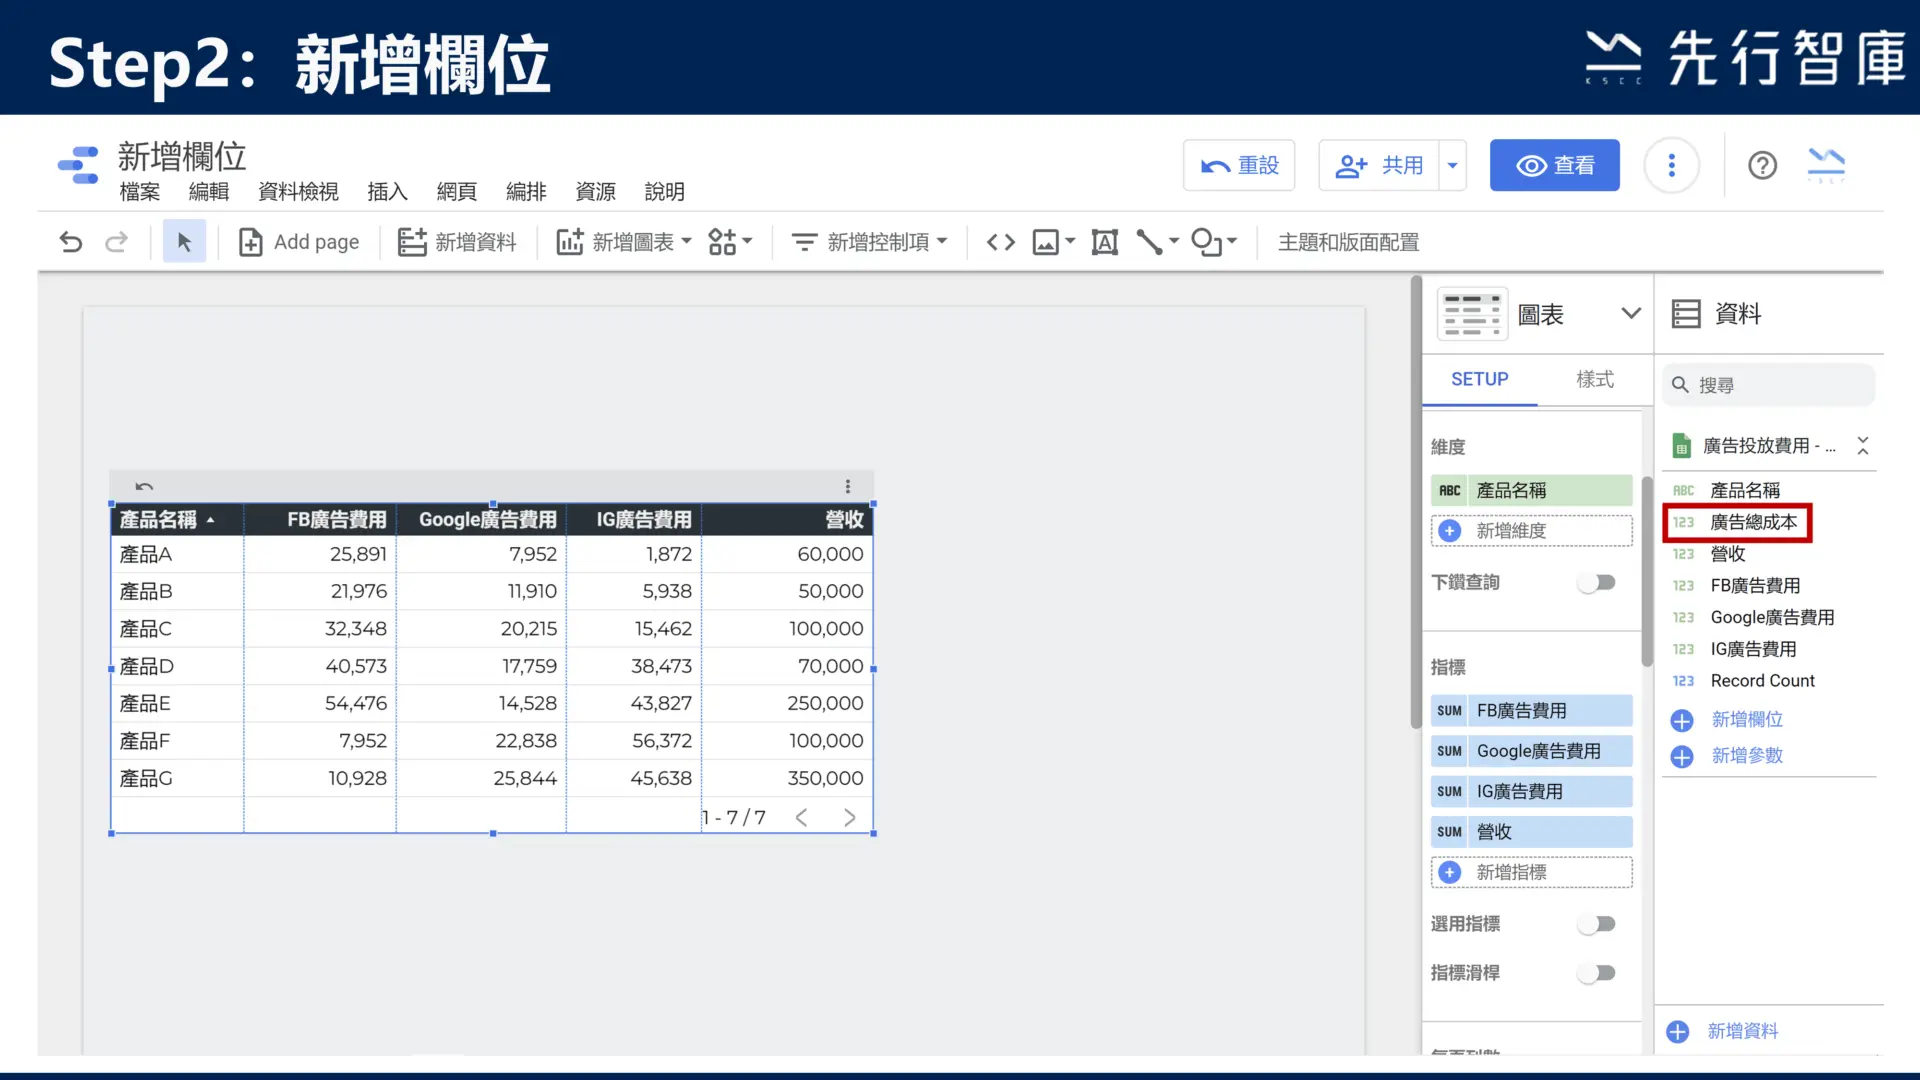
Task: Collapse the 廣告投放費用 data source
Action: (x=1863, y=446)
